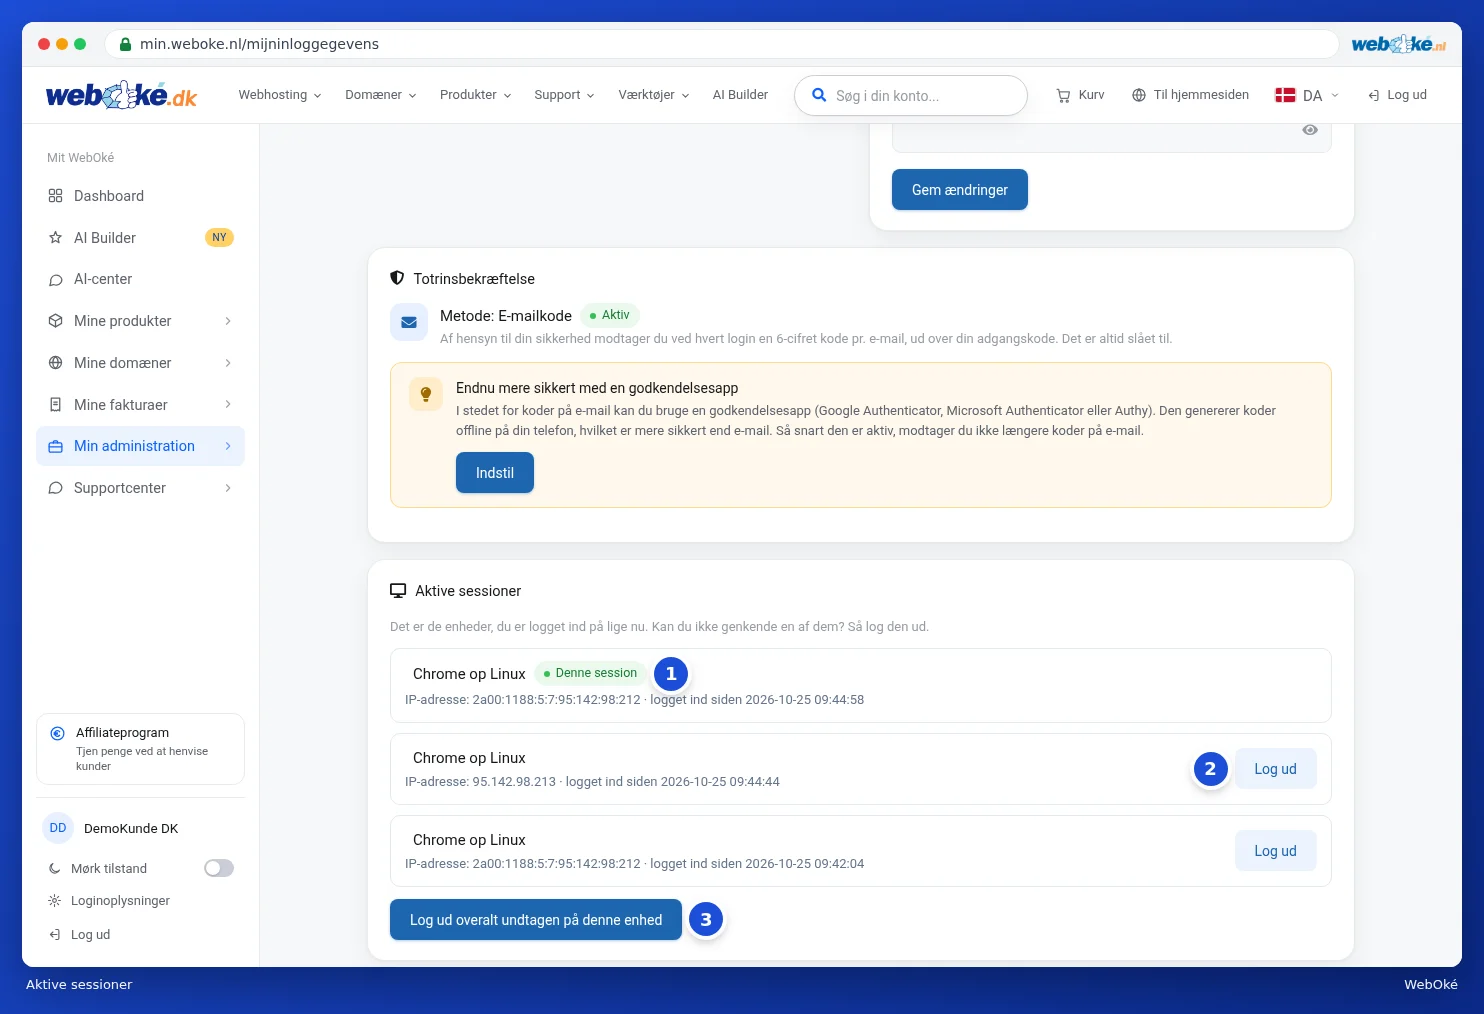
Task: Open the shopping cart icon (Kurv)
Action: click(1063, 95)
